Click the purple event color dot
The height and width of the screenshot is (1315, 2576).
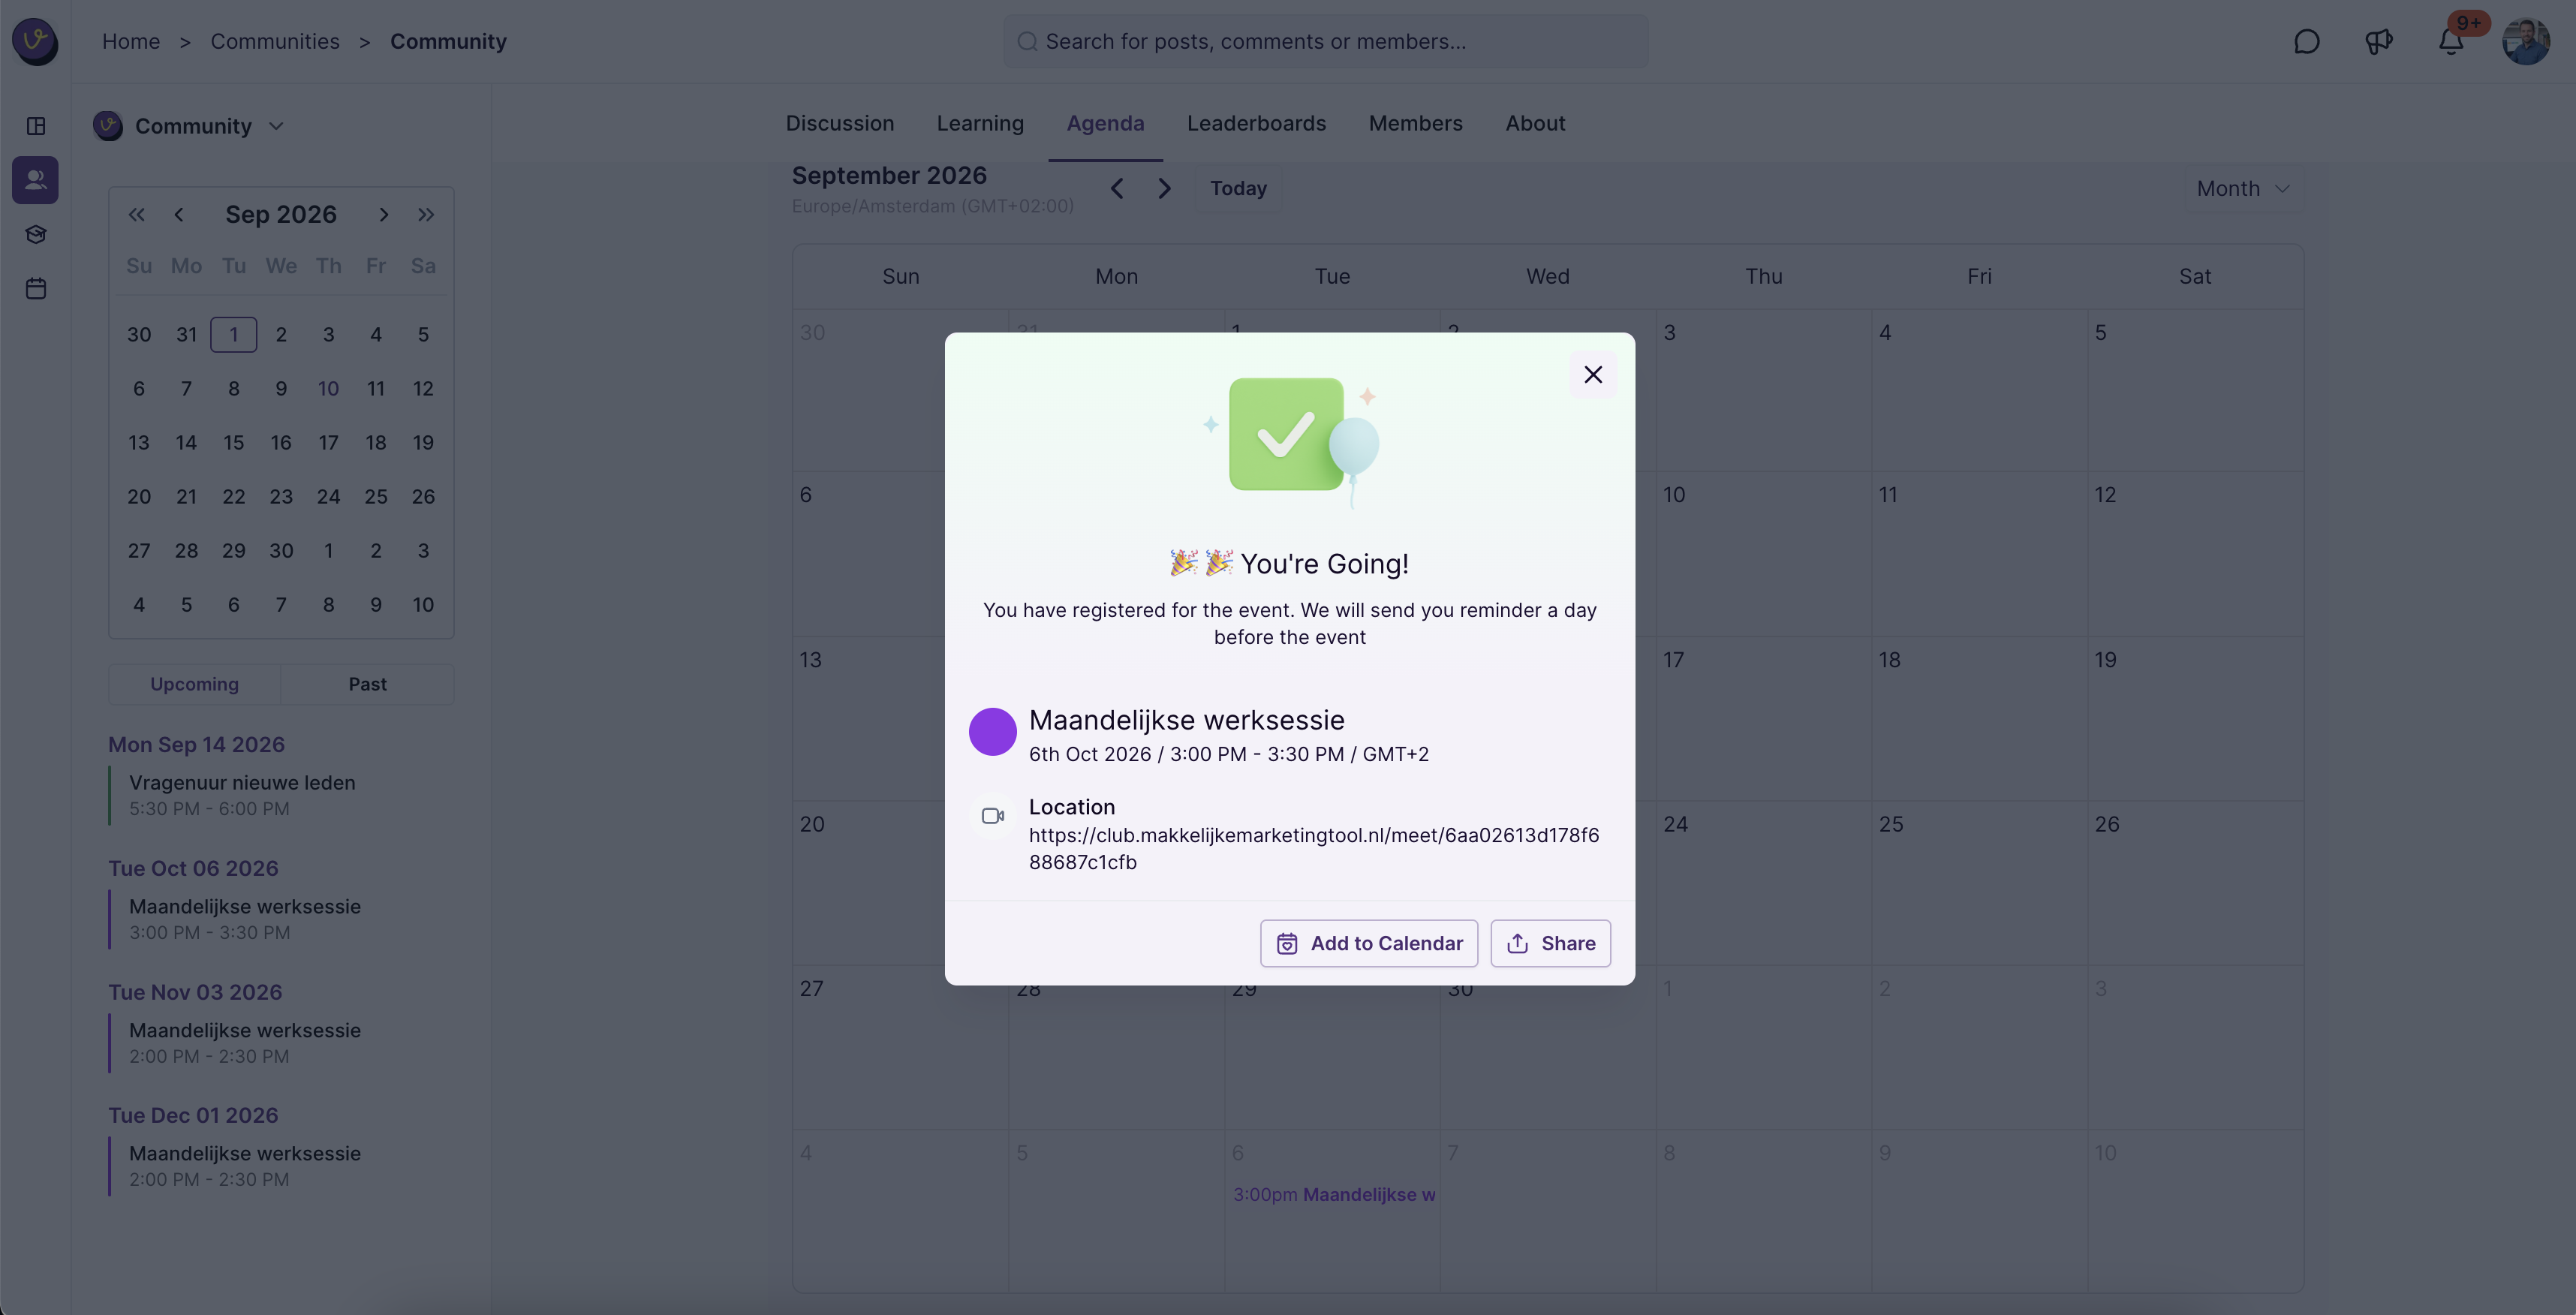(x=993, y=731)
